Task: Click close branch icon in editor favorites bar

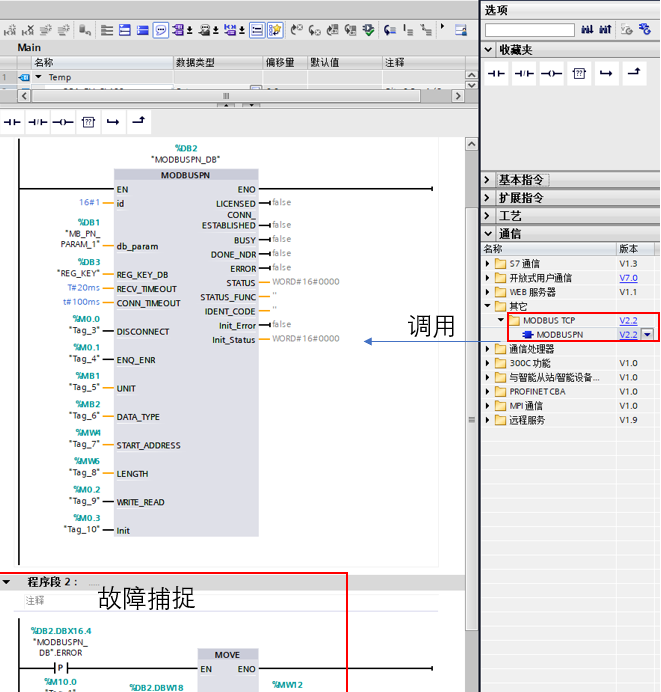Action: coord(139,121)
